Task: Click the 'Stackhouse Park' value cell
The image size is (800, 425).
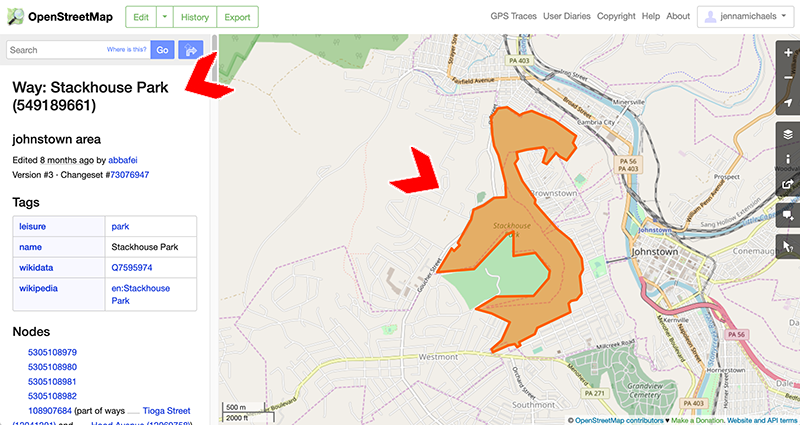Action: pyautogui.click(x=151, y=247)
